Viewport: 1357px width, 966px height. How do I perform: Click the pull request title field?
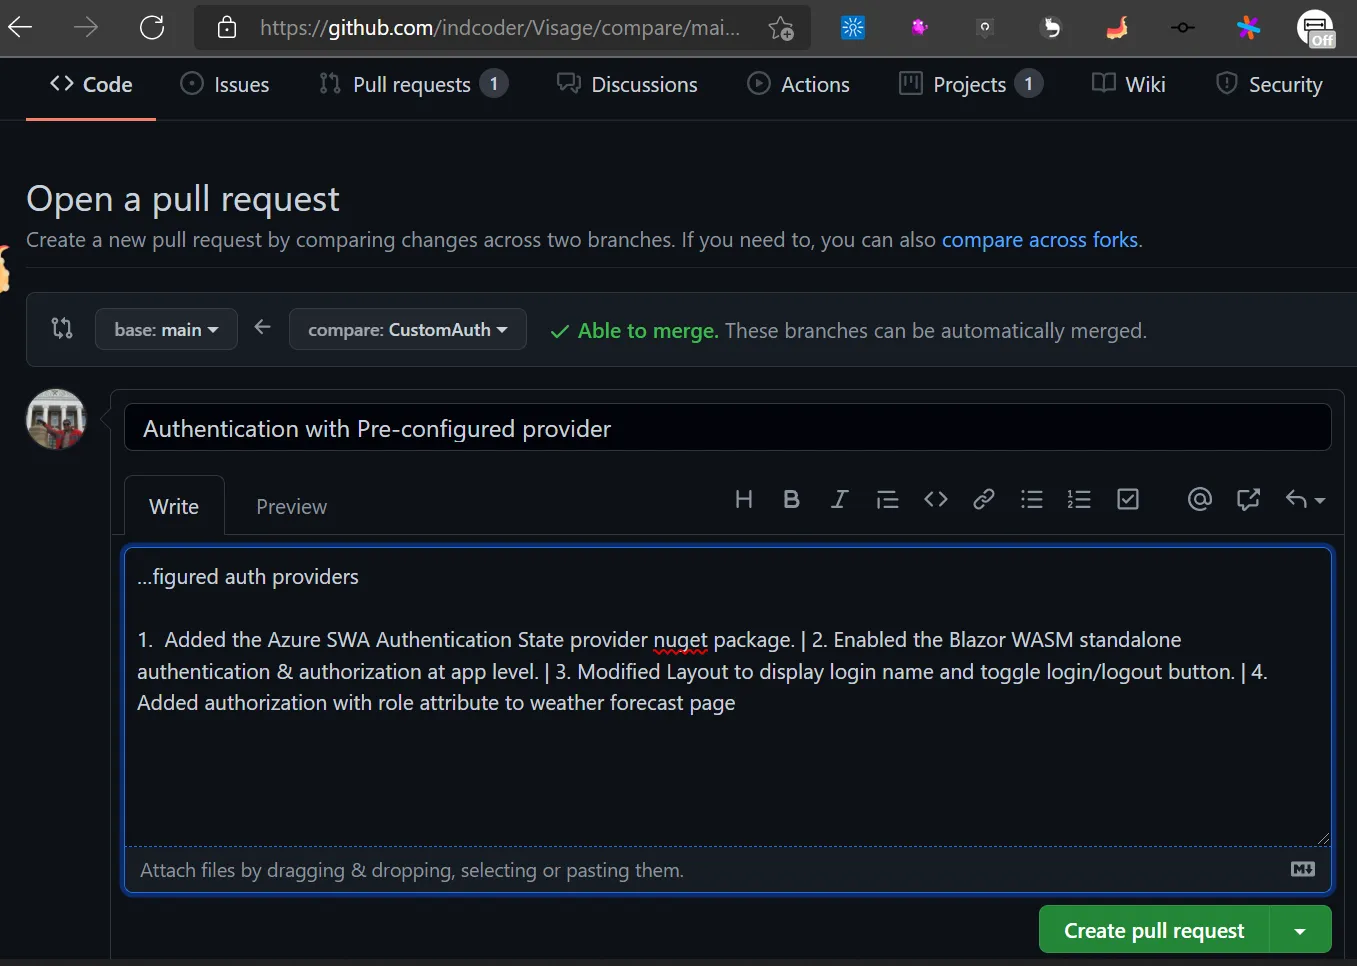[727, 429]
